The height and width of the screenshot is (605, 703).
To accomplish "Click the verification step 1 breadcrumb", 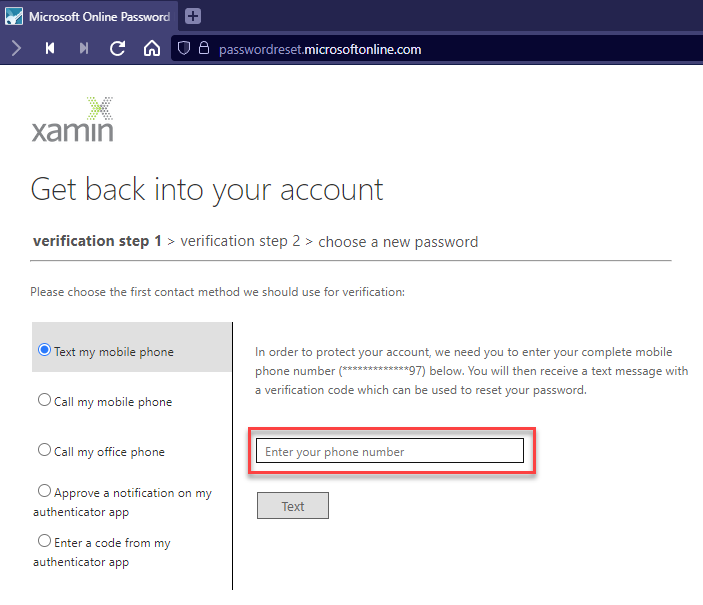I will 97,241.
